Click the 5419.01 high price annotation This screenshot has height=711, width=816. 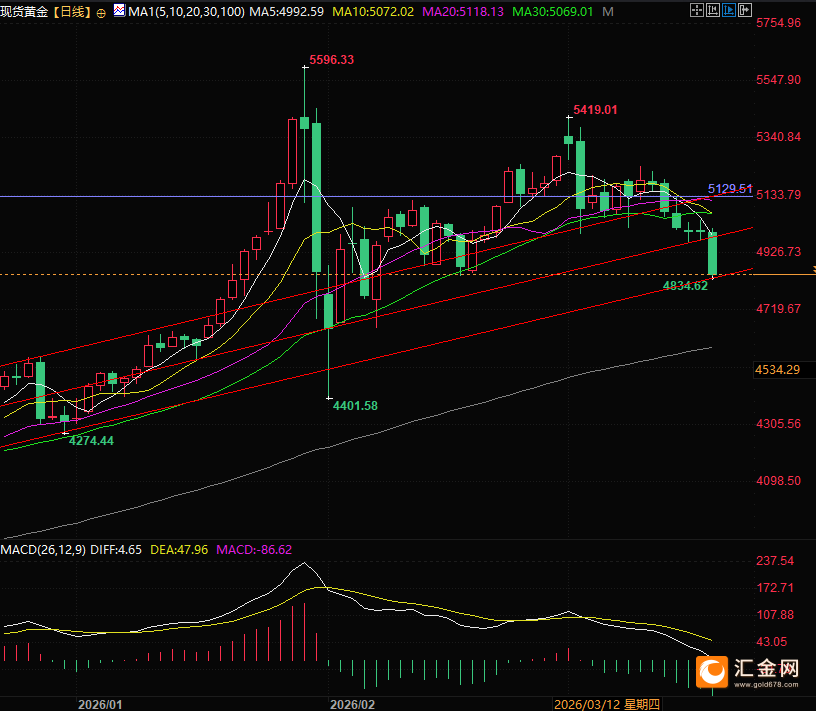pos(595,110)
